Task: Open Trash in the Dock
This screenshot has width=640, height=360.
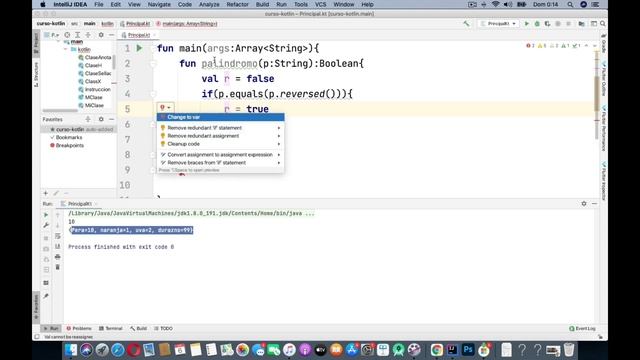Action: [569, 350]
